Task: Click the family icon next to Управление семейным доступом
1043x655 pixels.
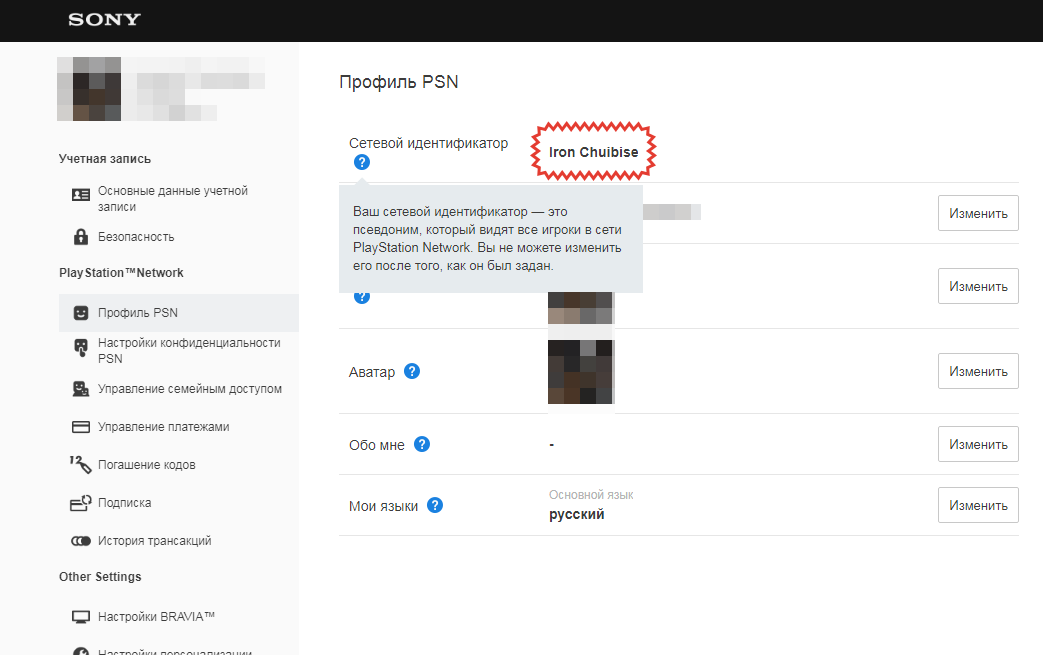Action: pyautogui.click(x=80, y=390)
